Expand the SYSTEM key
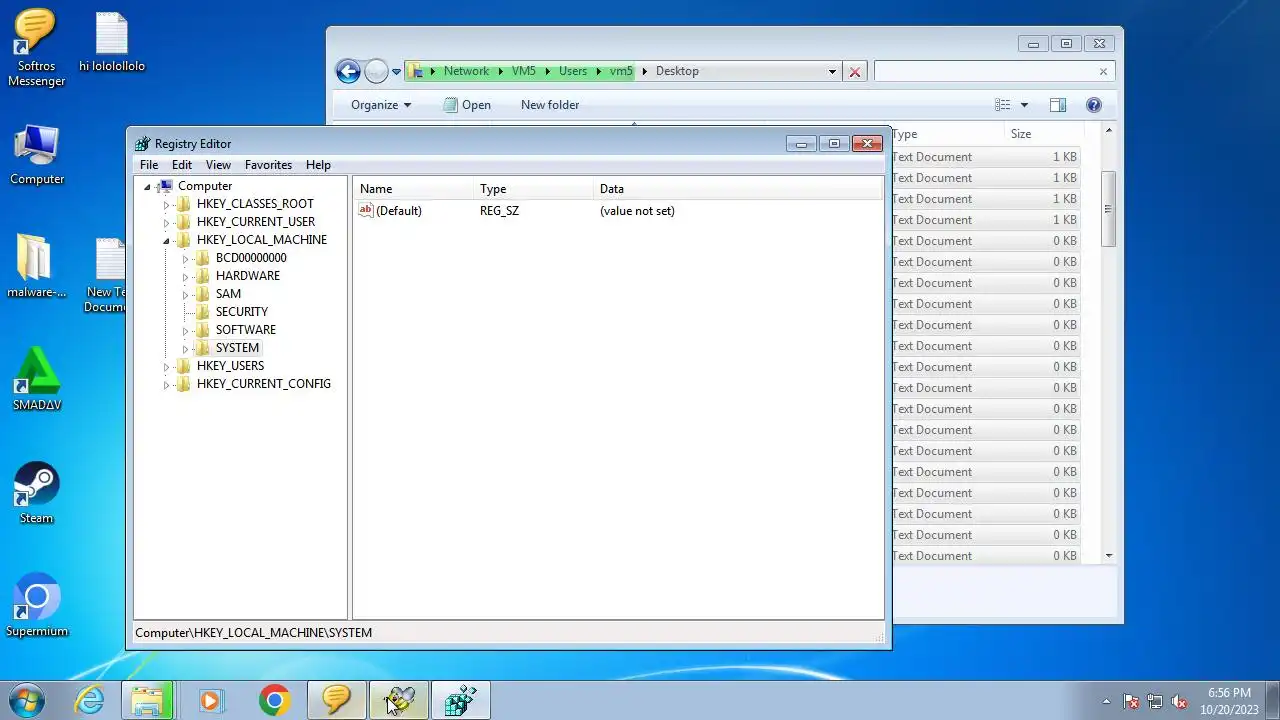The height and width of the screenshot is (720, 1280). point(185,348)
